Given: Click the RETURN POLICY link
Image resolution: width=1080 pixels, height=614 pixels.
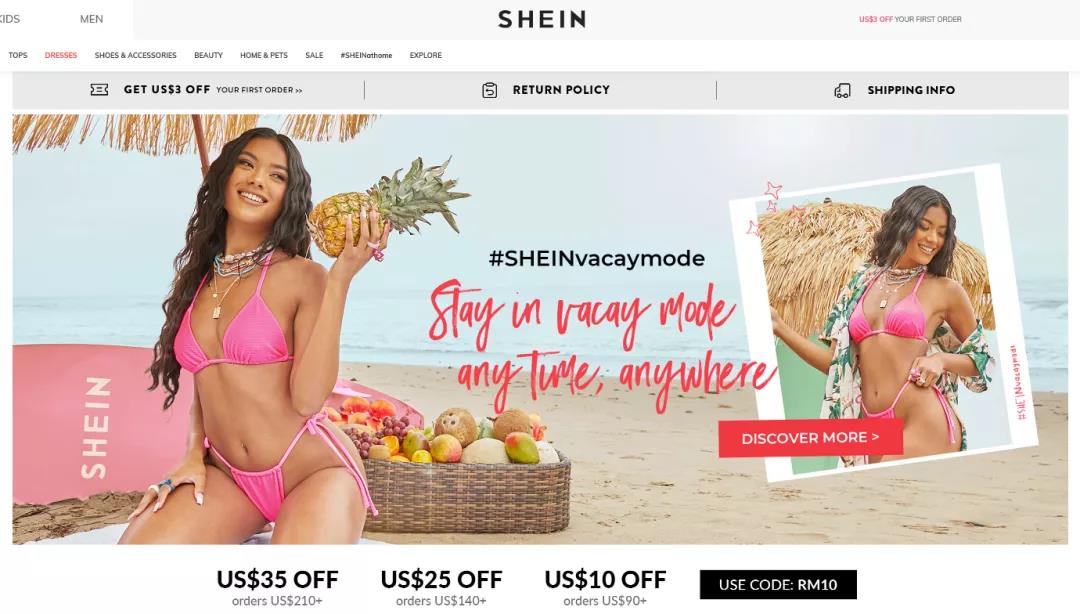Looking at the screenshot, I should 561,90.
